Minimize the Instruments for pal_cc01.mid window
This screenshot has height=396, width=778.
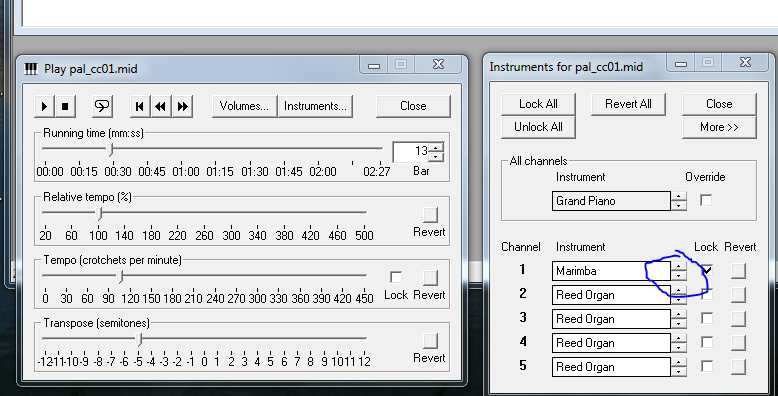pyautogui.click(x=681, y=64)
